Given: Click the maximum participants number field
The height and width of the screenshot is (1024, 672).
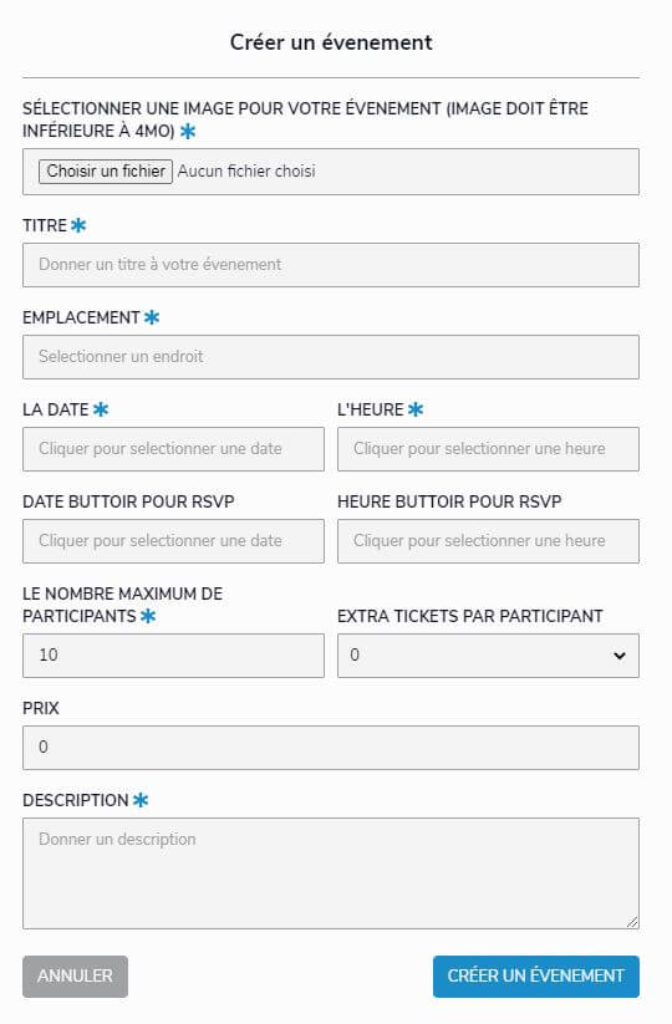Looking at the screenshot, I should pos(173,656).
